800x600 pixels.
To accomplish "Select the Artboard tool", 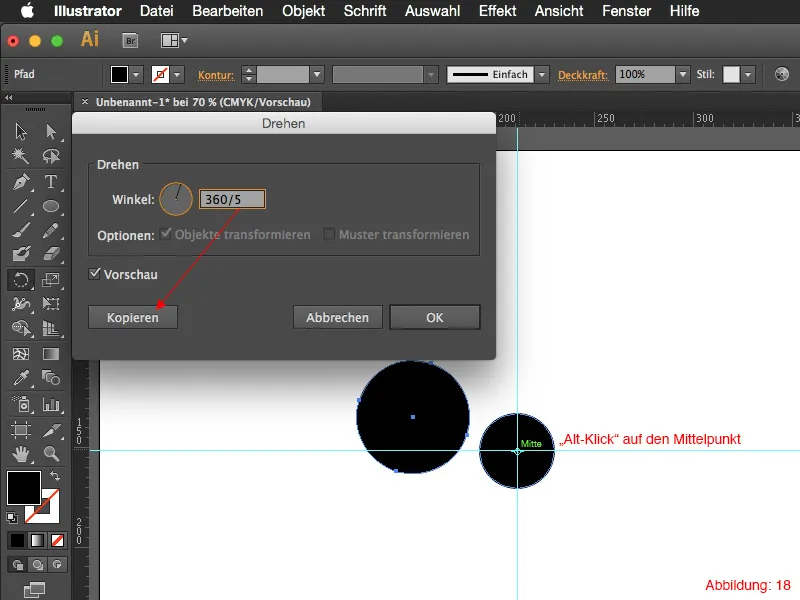I will (21, 430).
